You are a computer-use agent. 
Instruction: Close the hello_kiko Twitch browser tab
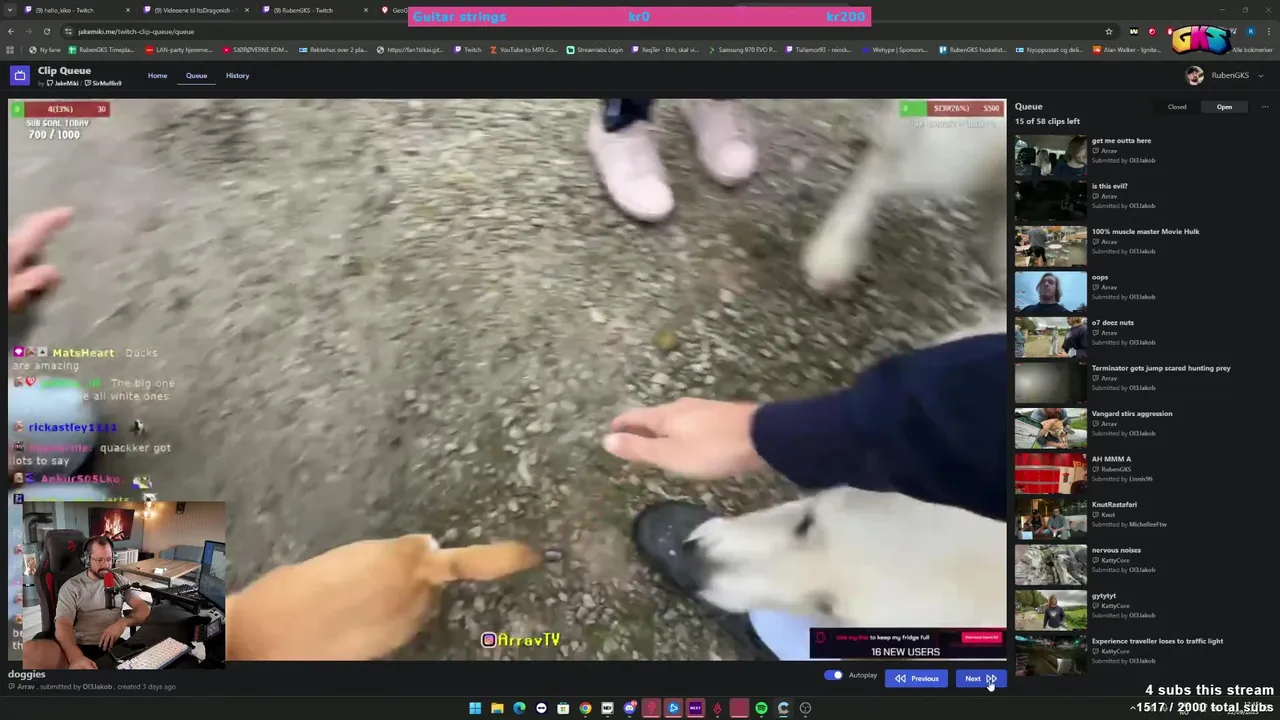pos(127,10)
